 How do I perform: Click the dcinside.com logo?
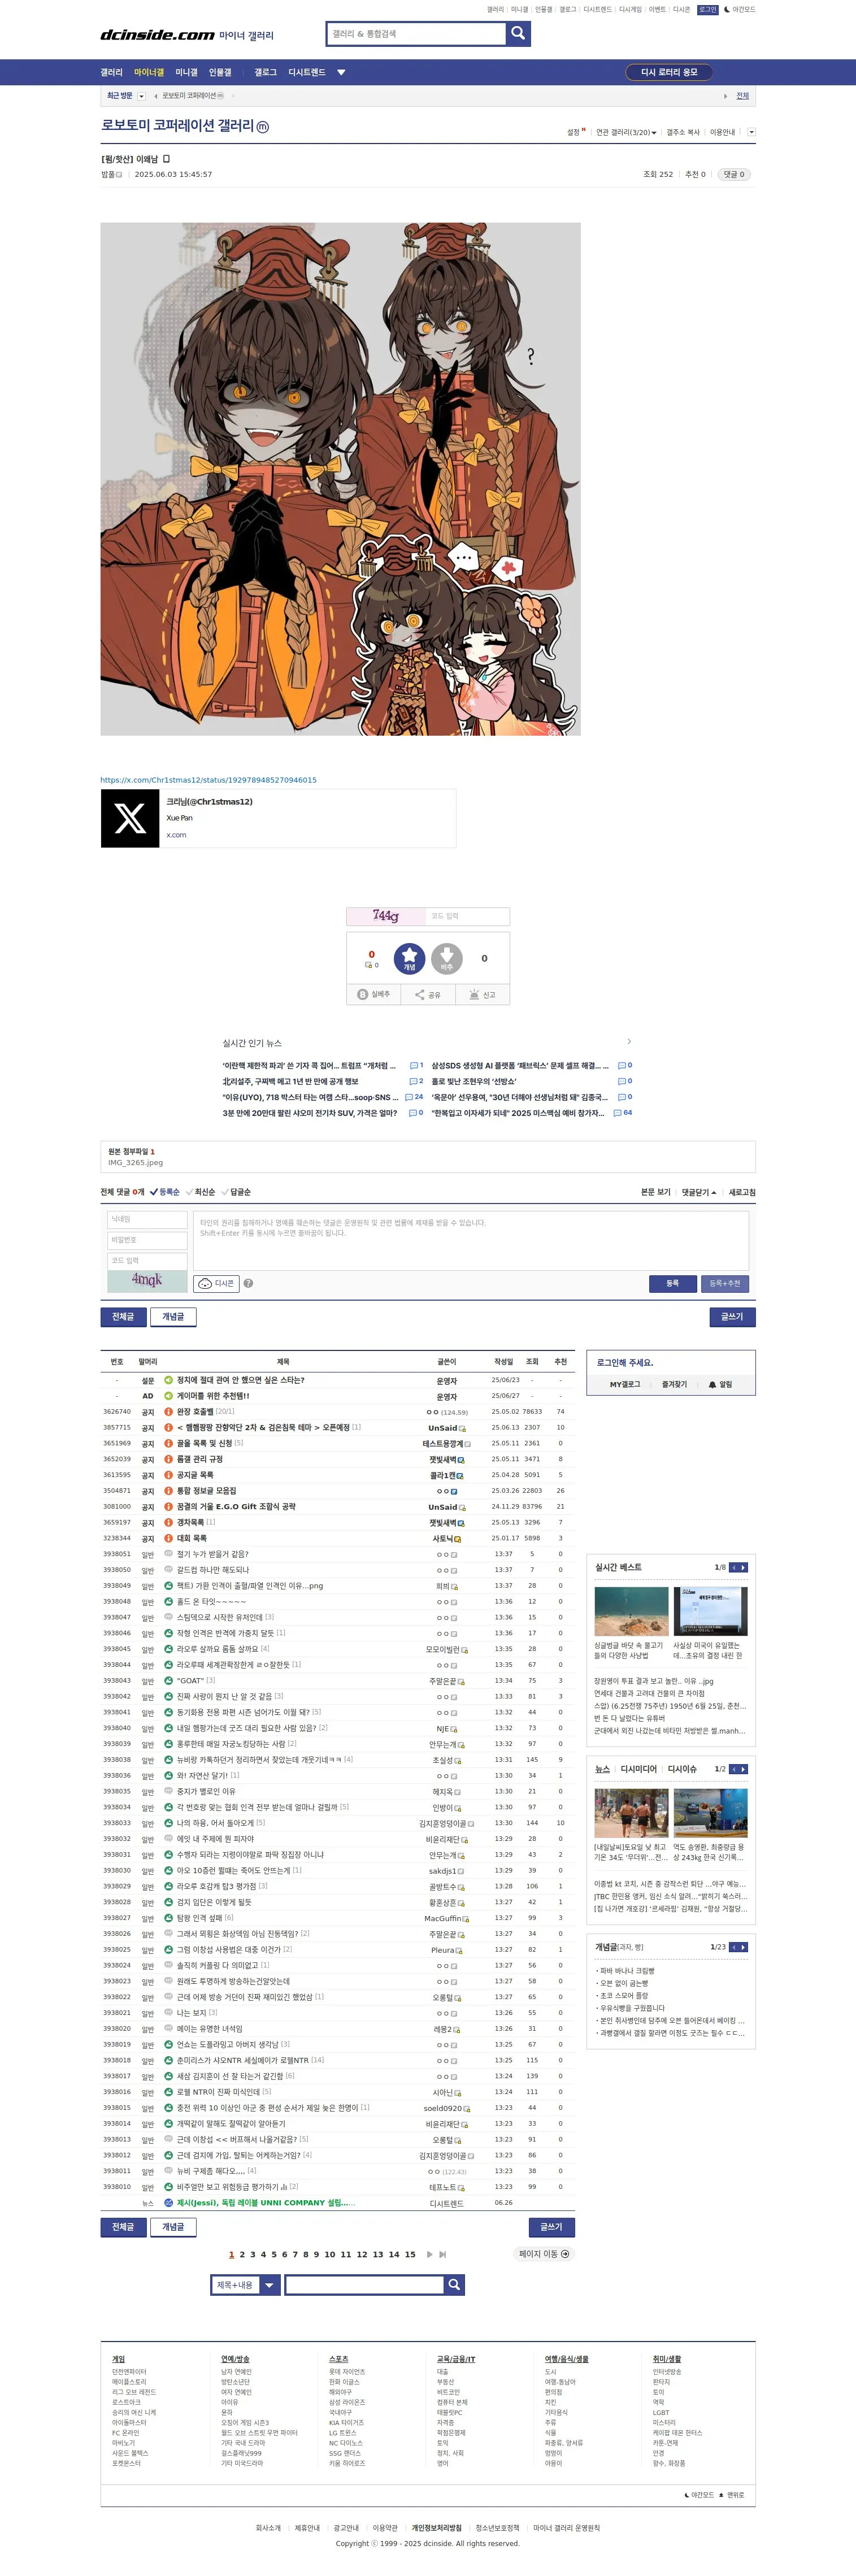[x=158, y=35]
